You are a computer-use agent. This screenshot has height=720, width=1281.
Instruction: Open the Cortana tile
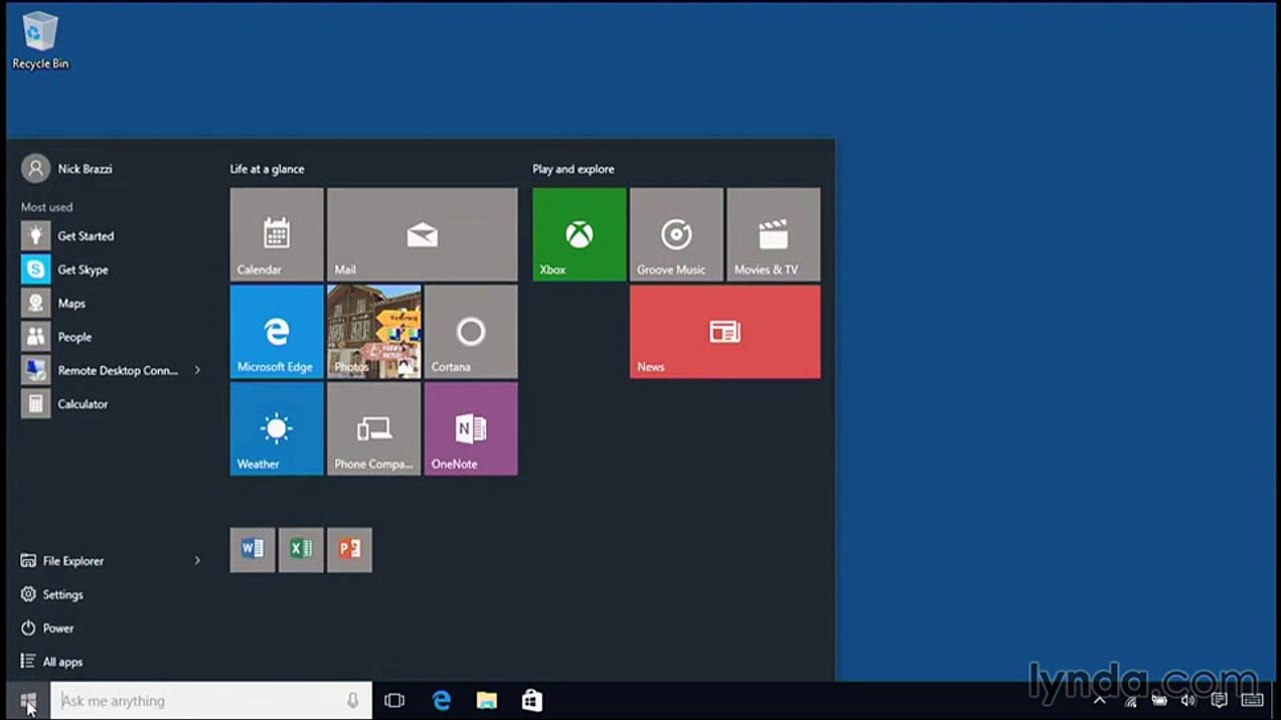click(x=471, y=331)
